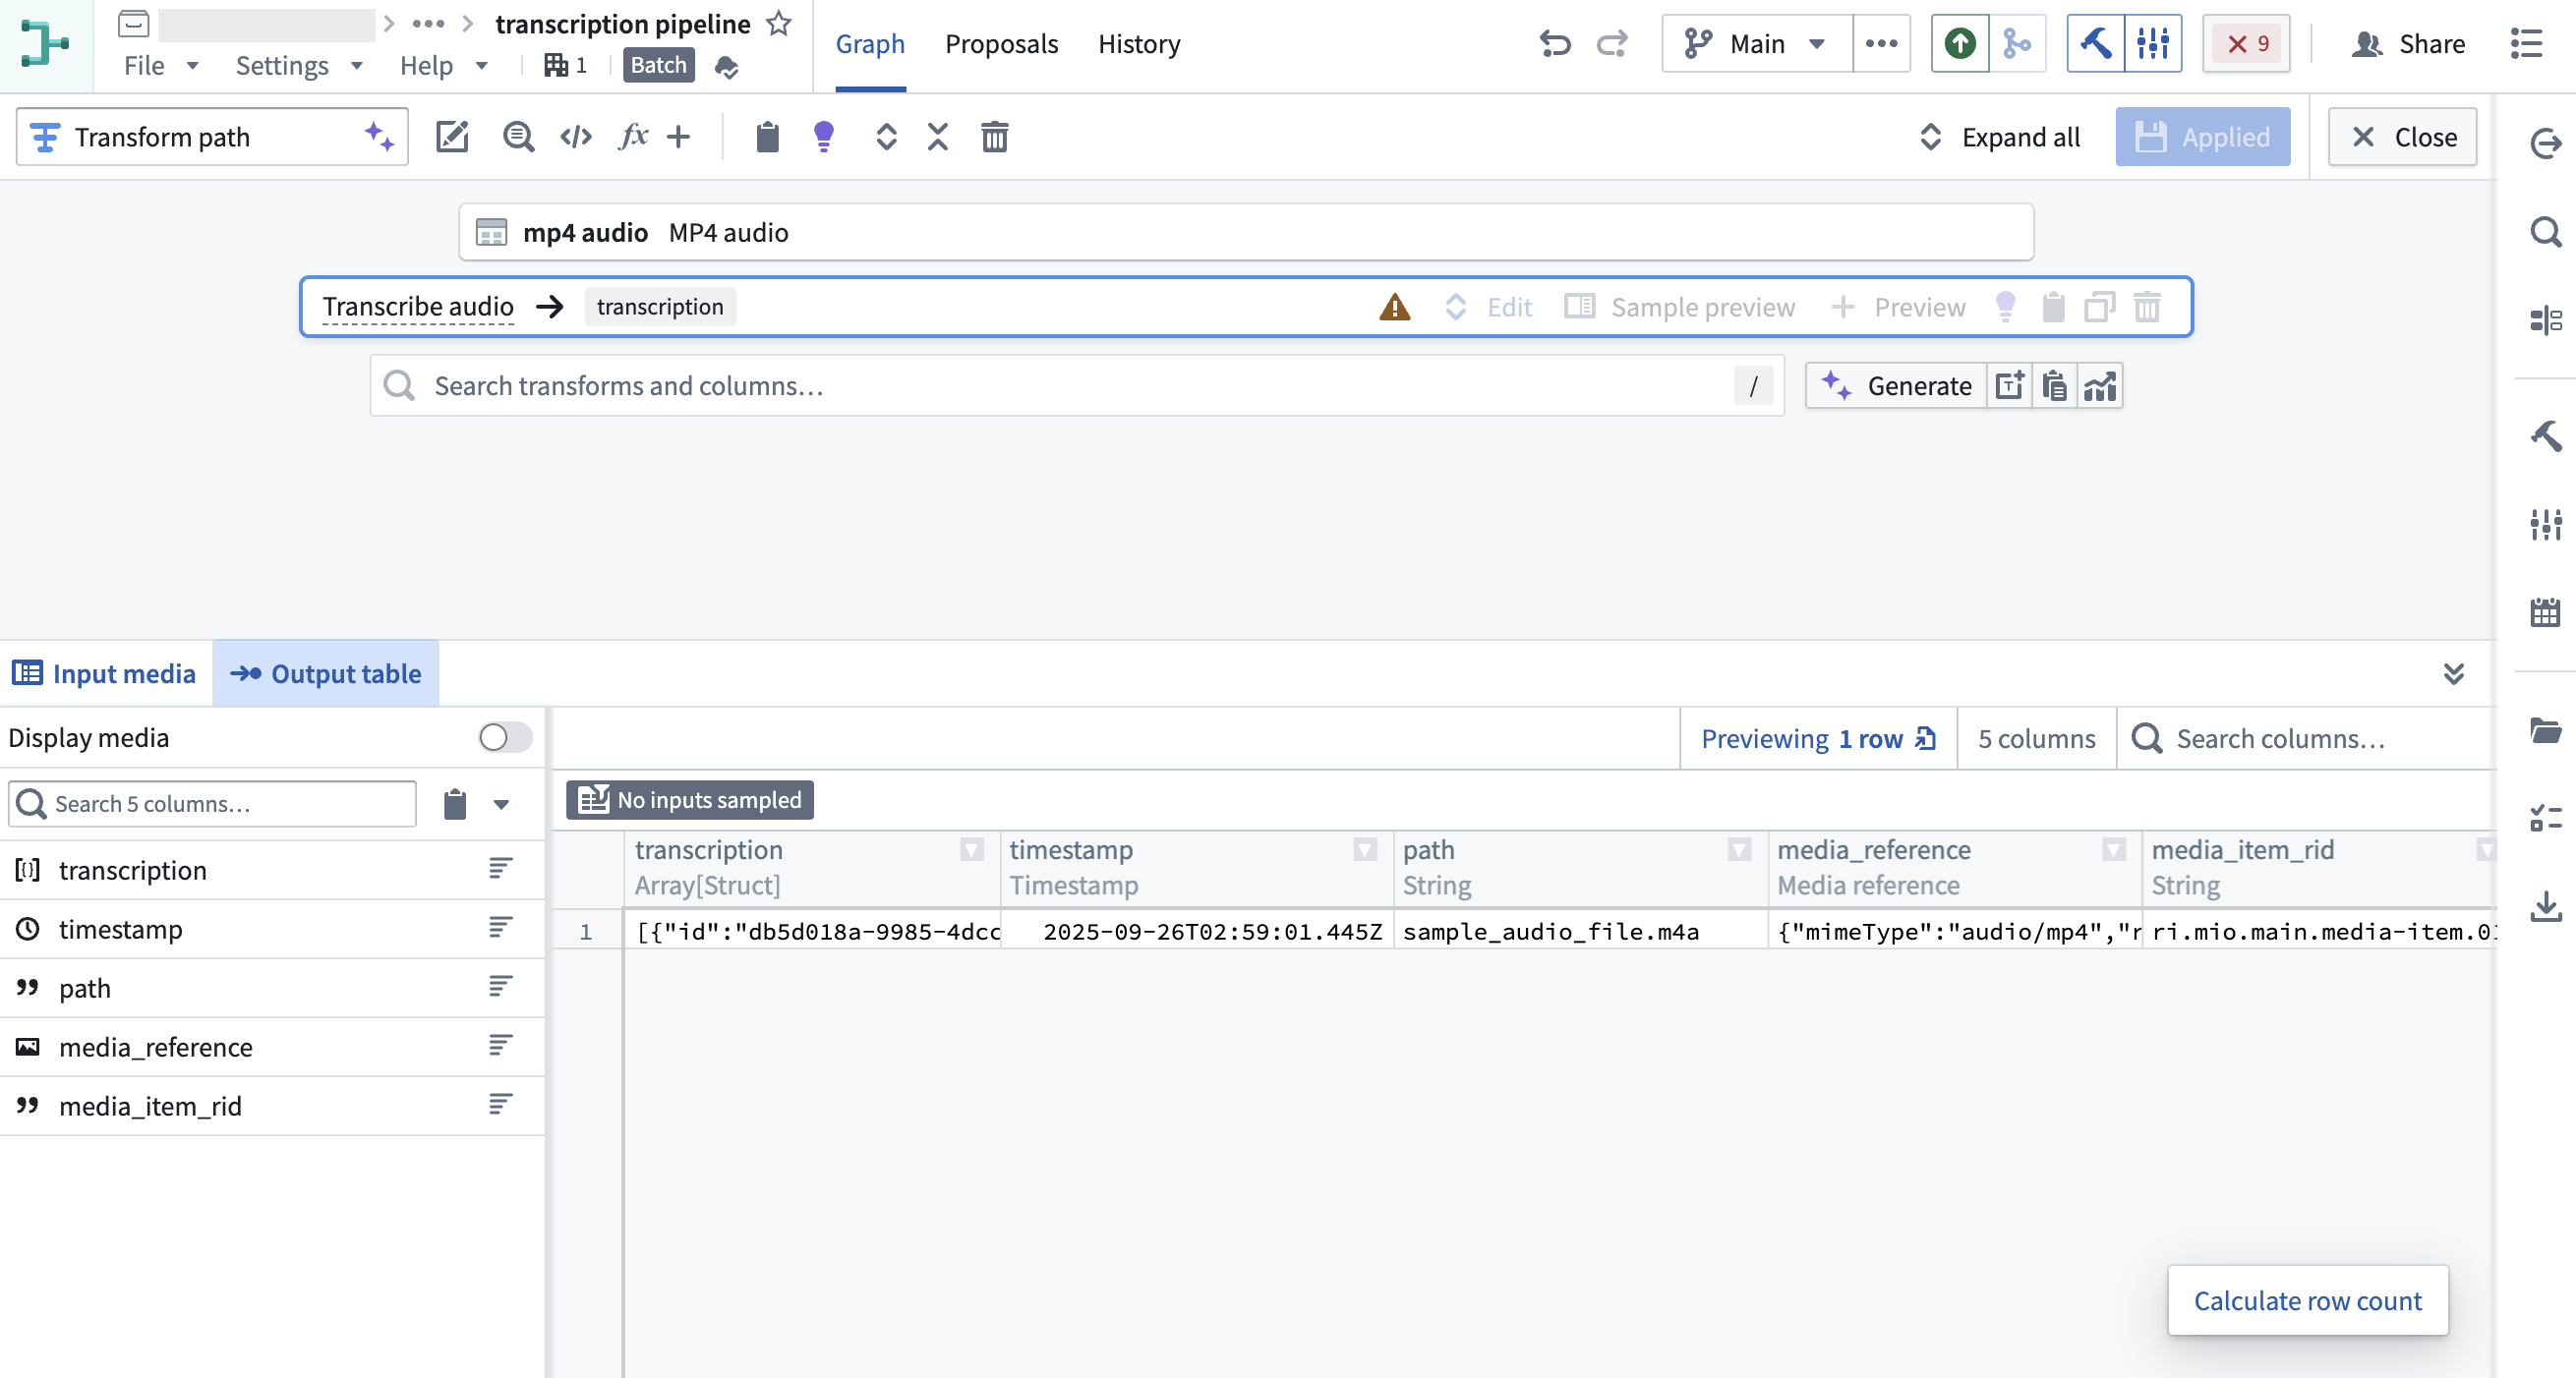Click the magnifier search icon in transform toolbar
Viewport: 2576px width, 1378px height.
(518, 137)
